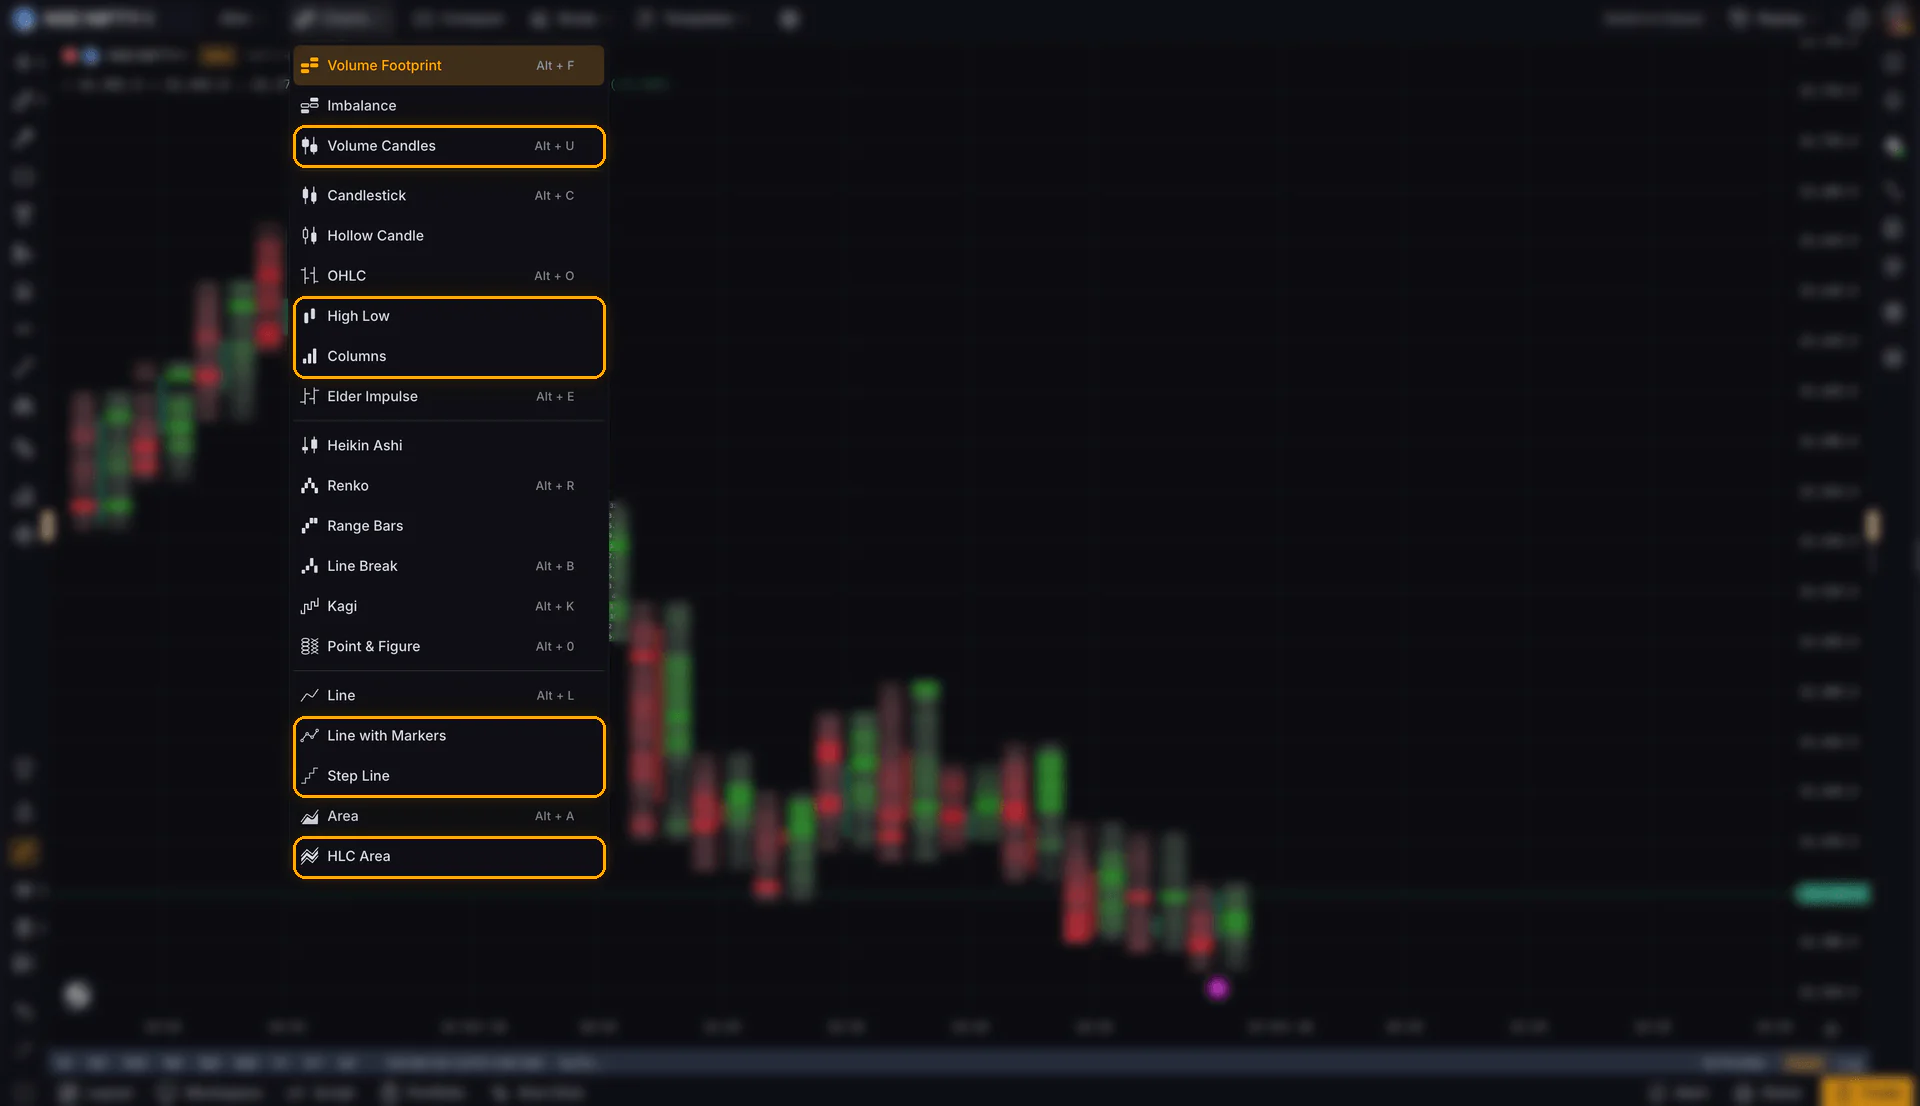This screenshot has height=1106, width=1920.
Task: Click the Alt + K shortcut label
Action: tap(555, 606)
